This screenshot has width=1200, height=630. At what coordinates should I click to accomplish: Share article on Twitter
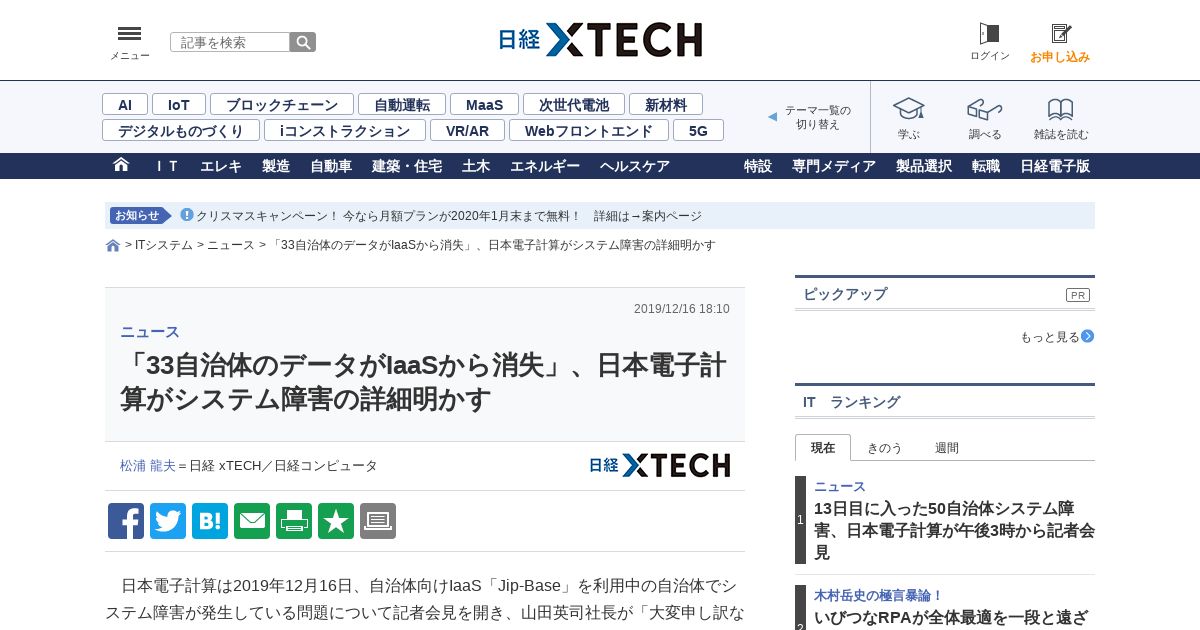168,521
